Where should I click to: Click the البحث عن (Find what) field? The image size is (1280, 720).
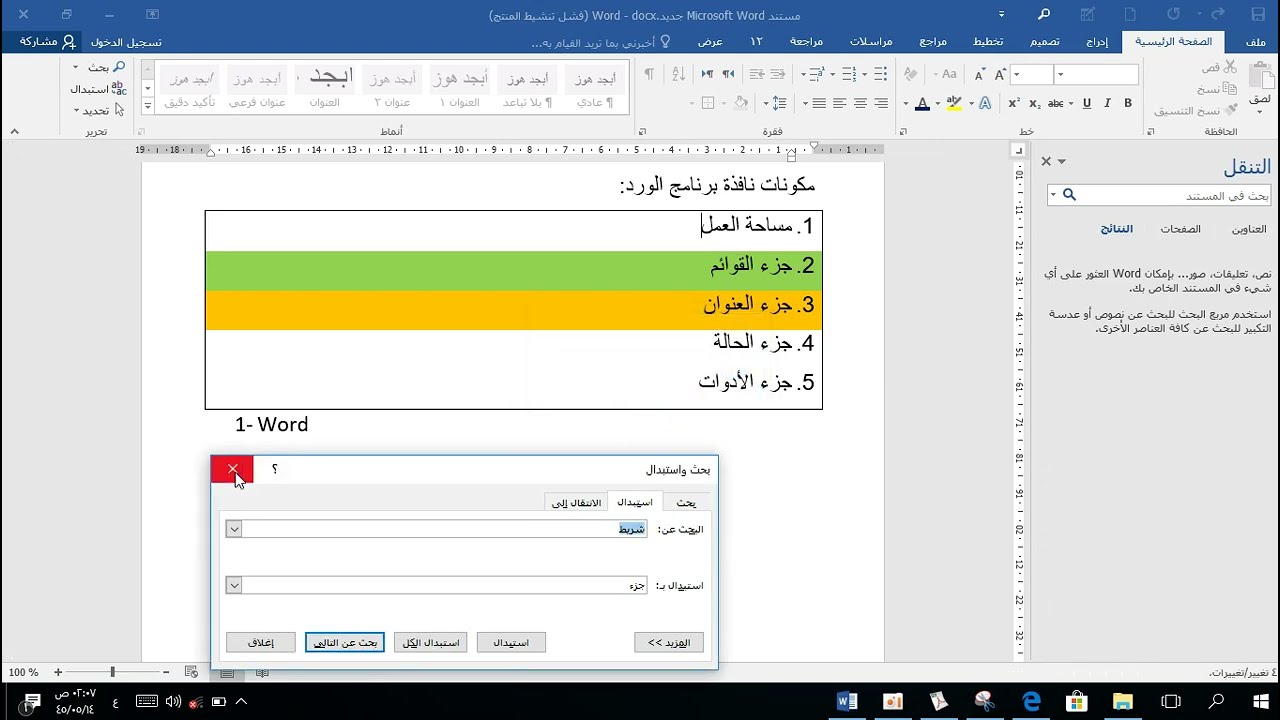(445, 529)
